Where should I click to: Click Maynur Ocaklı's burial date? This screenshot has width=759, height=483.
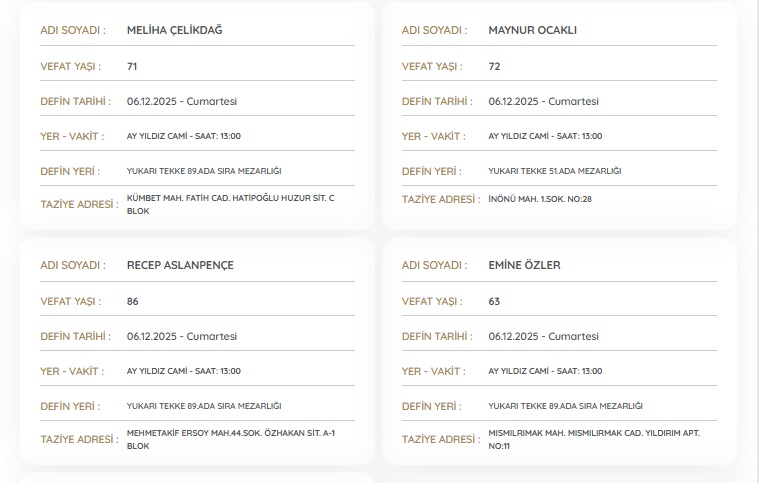(x=543, y=101)
